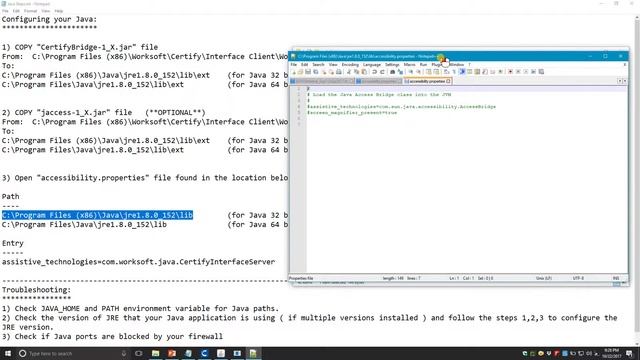Click the highlighted Java 32 bit lib path
This screenshot has width=640, height=360.
(97, 215)
